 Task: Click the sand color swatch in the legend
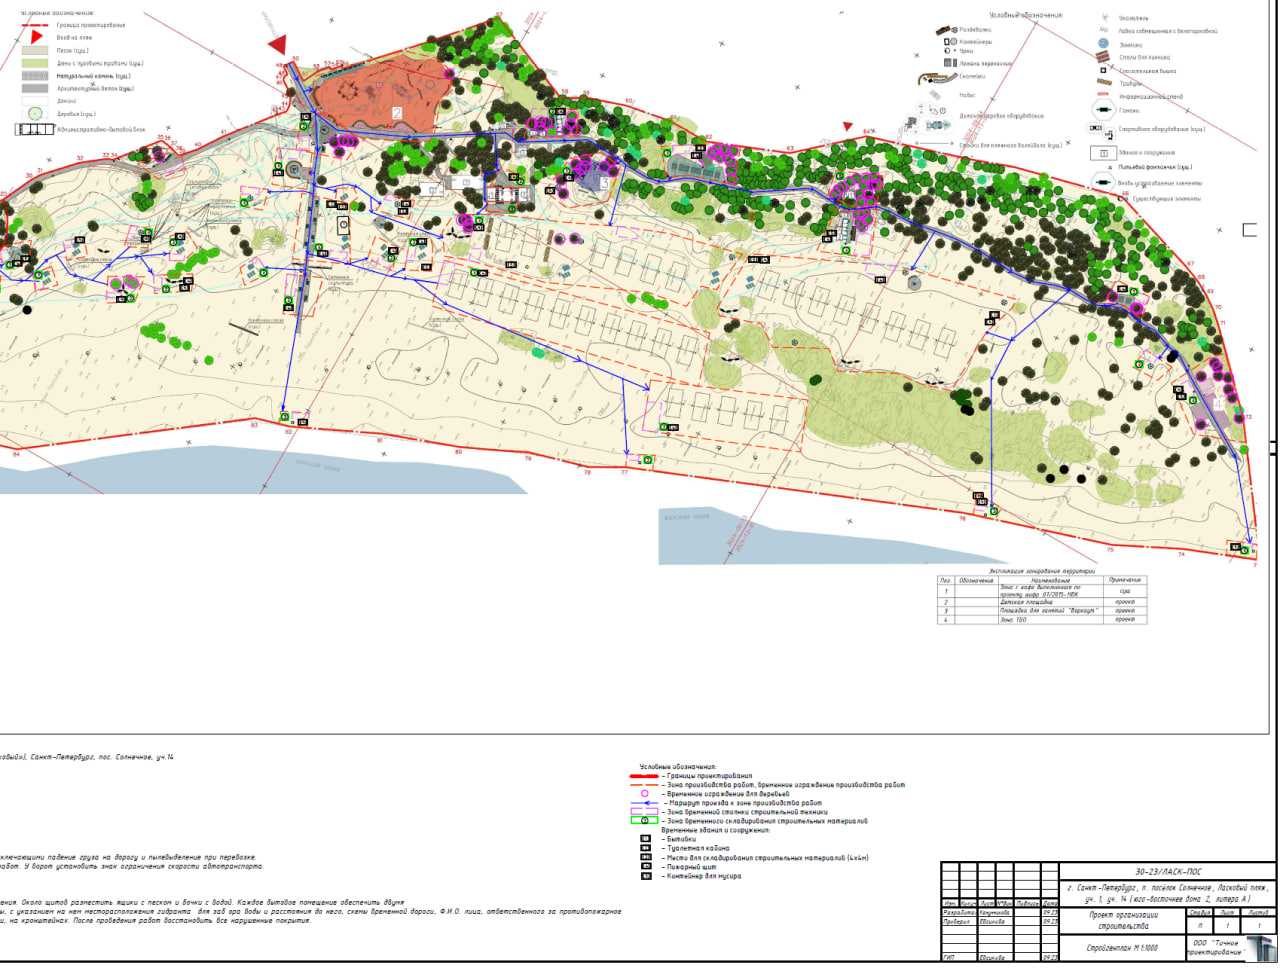click(35, 50)
